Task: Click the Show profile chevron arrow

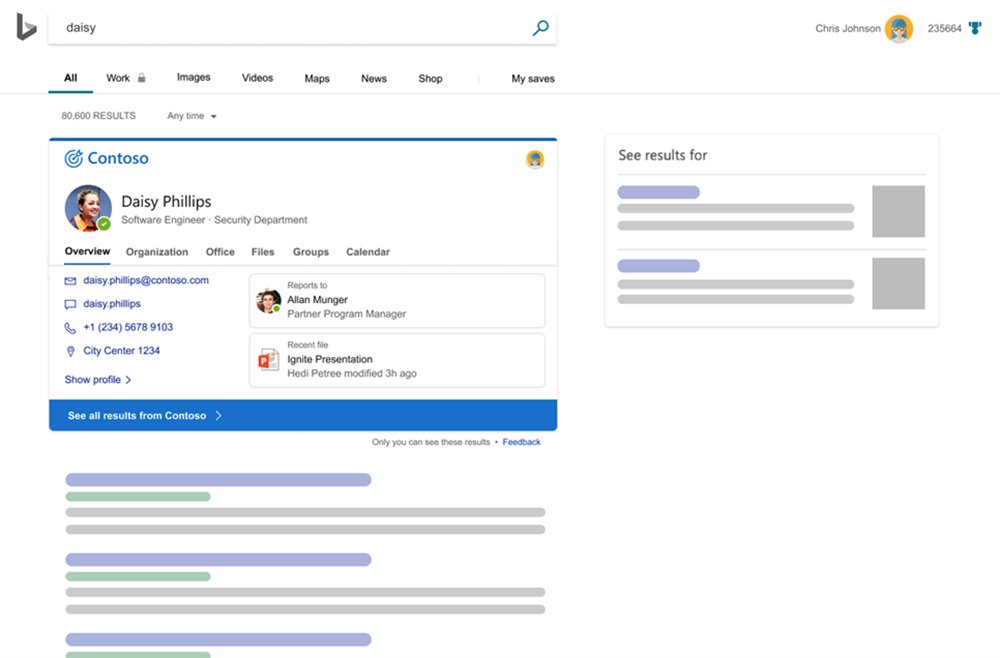Action: tap(128, 379)
